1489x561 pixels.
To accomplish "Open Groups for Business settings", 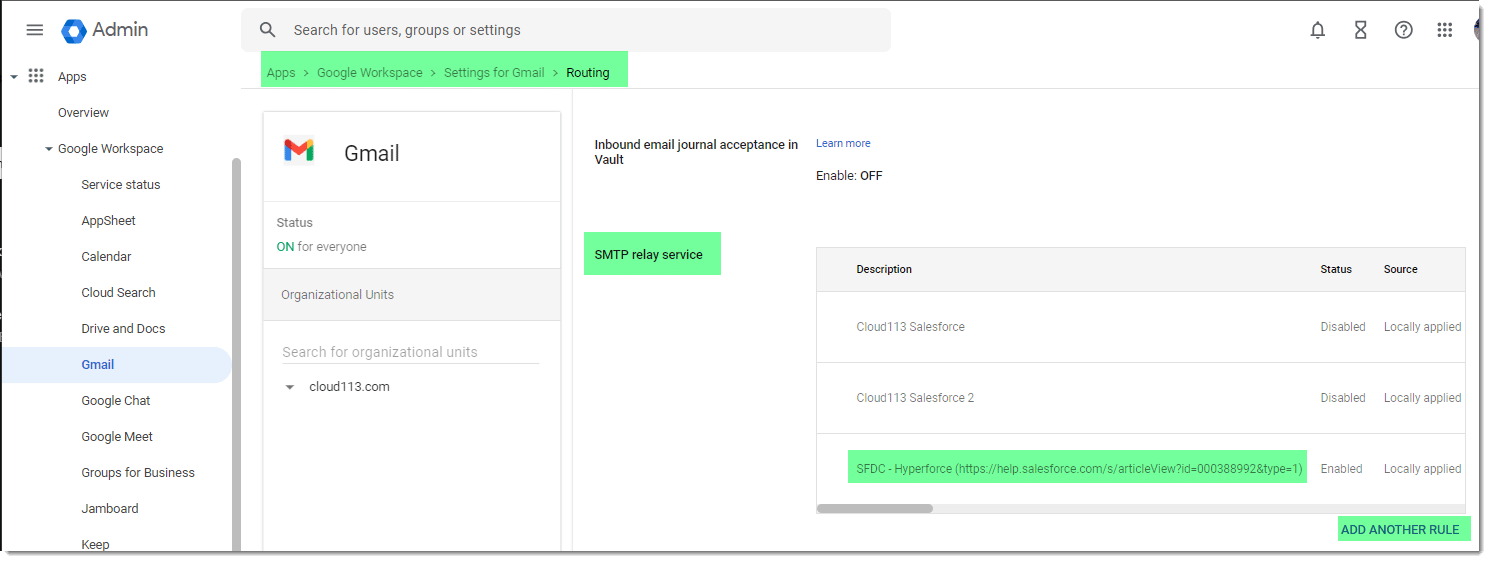I will 138,473.
